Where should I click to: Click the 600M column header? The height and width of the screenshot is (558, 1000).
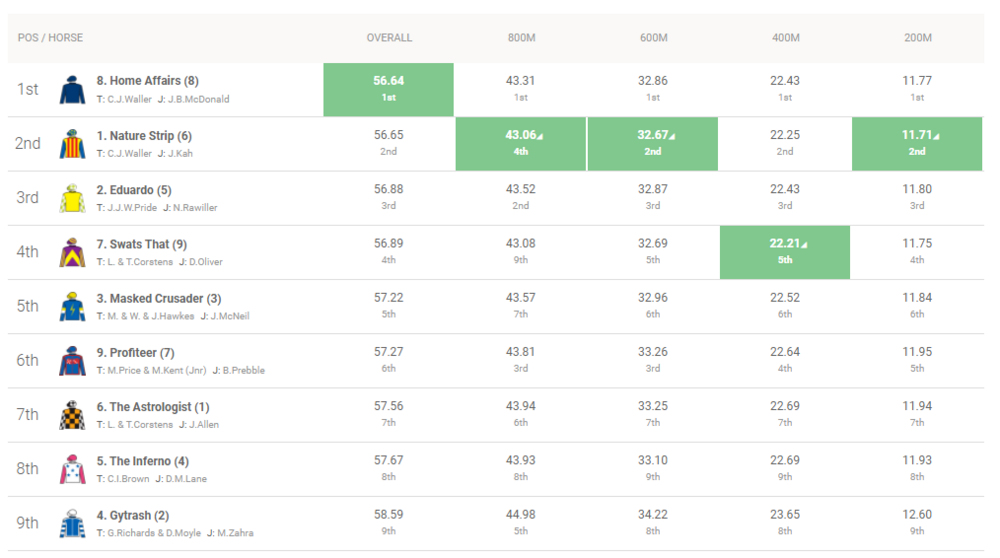[x=653, y=38]
